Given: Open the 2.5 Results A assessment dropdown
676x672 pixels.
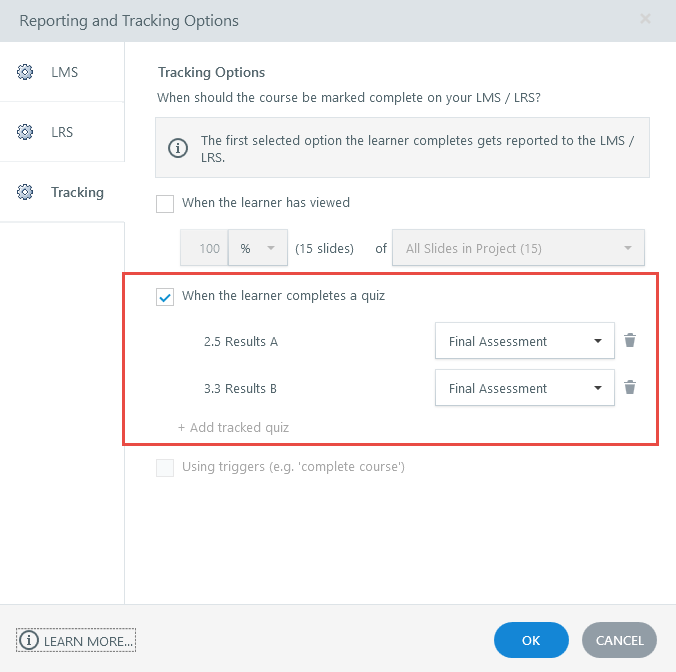Looking at the screenshot, I should coord(525,341).
